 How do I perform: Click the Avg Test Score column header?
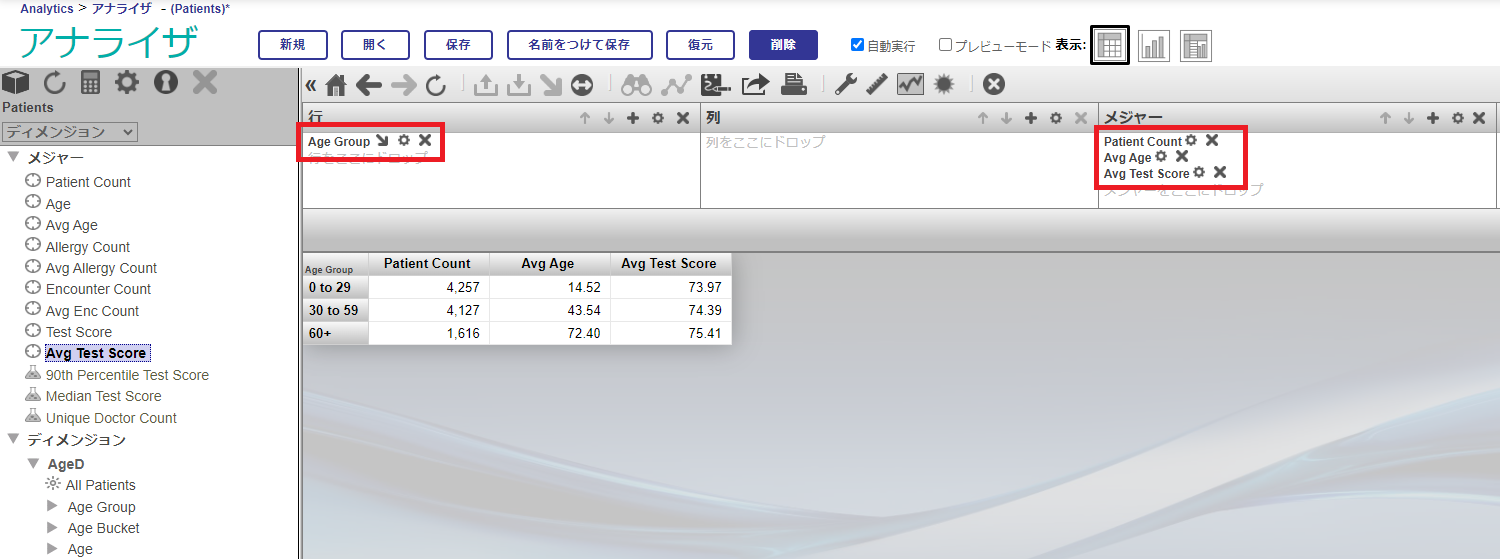[669, 264]
